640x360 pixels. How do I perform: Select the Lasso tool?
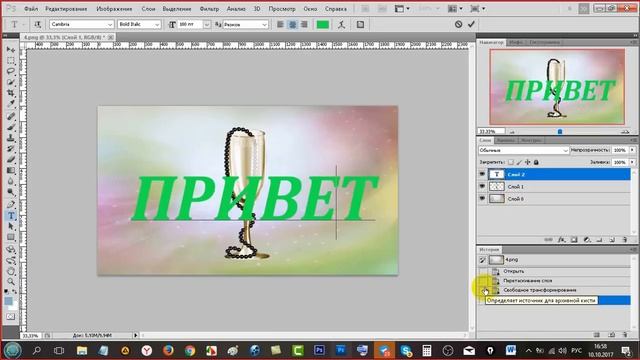point(11,71)
